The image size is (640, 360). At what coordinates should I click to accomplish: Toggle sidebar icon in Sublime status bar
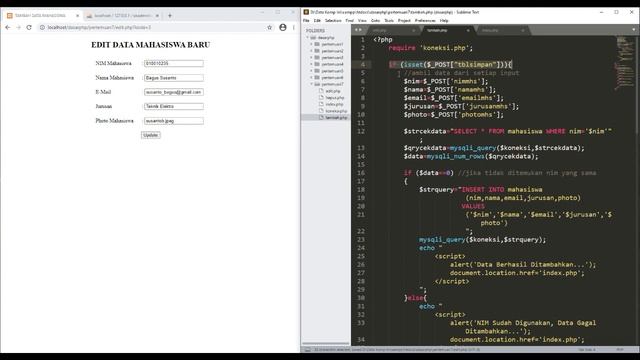tap(307, 349)
